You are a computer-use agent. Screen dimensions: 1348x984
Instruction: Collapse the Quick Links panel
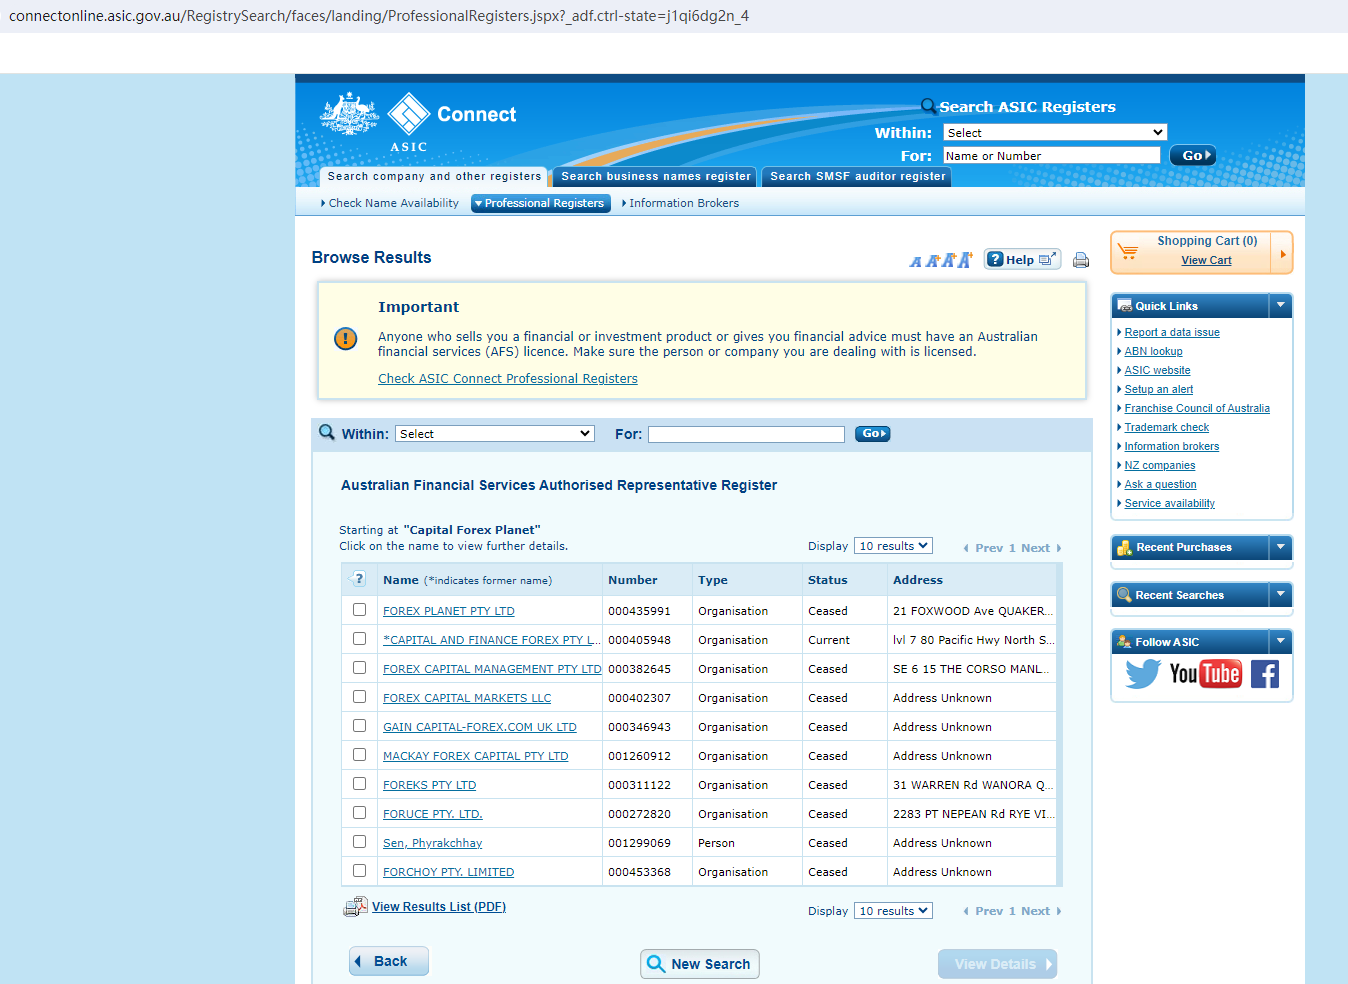(1280, 305)
